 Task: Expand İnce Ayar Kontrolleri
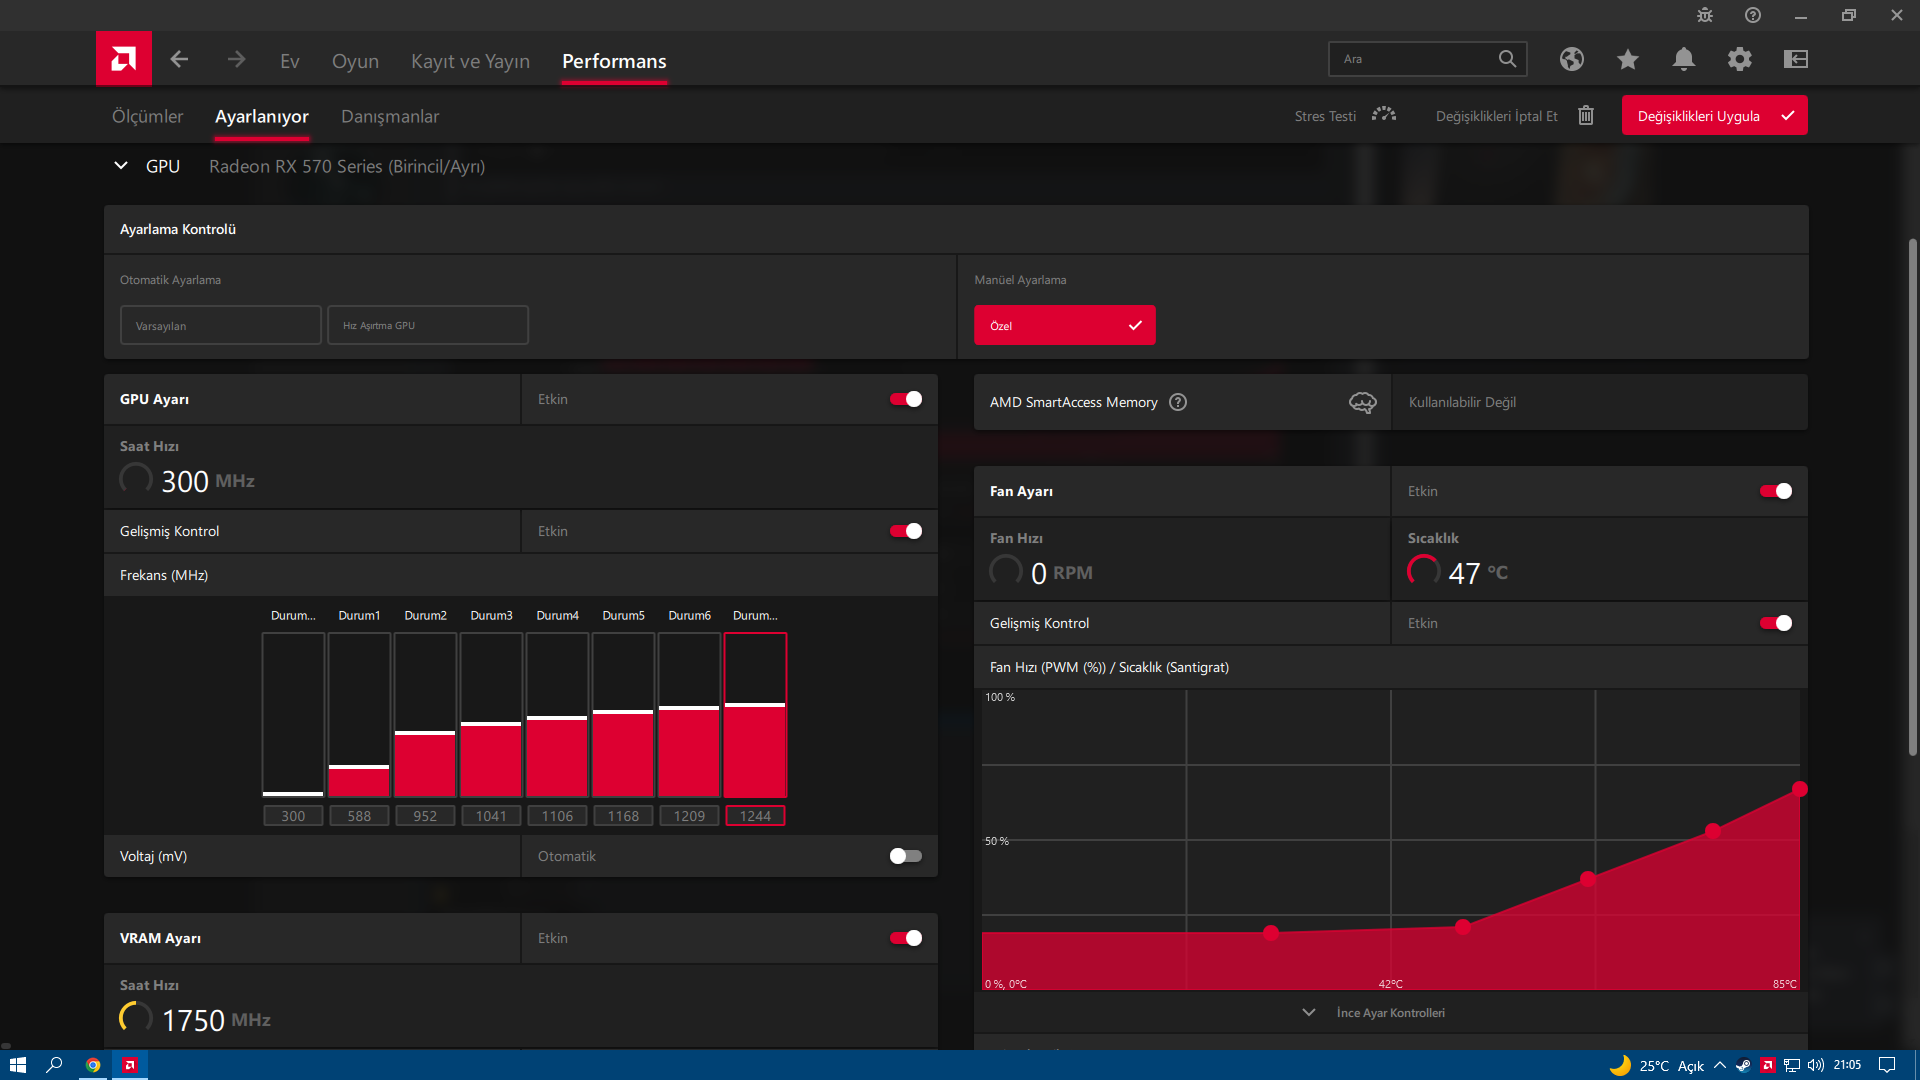coord(1390,1013)
